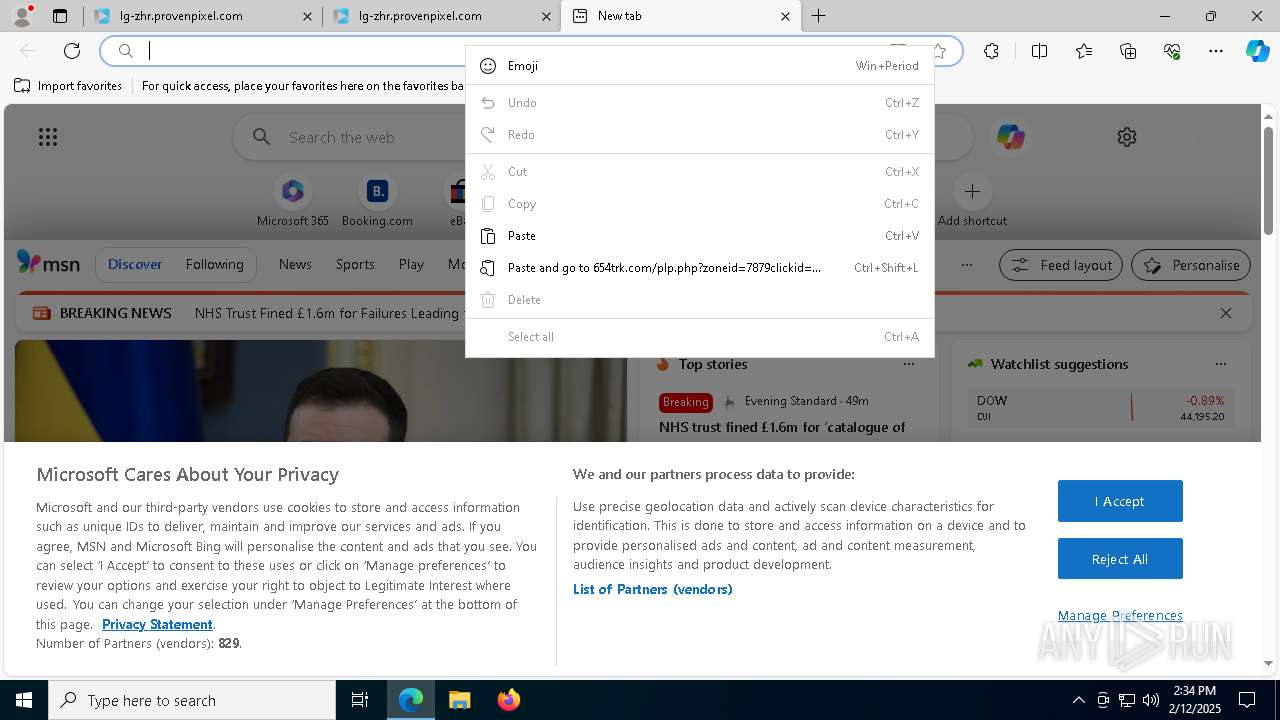This screenshot has height=720, width=1280.
Task: Open the Feed layout options
Action: pos(1061,265)
